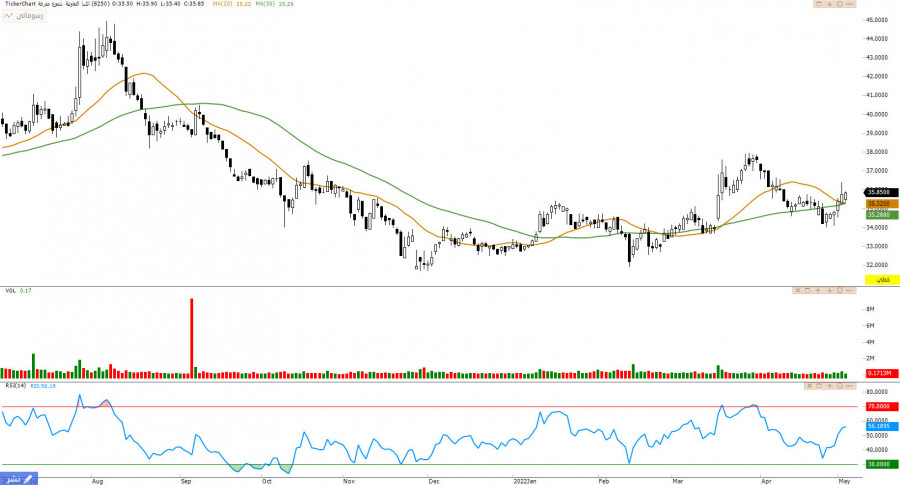Viewport: 900px width, 485px height.
Task: Maximize the RSI indicator pane
Action: click(819, 386)
